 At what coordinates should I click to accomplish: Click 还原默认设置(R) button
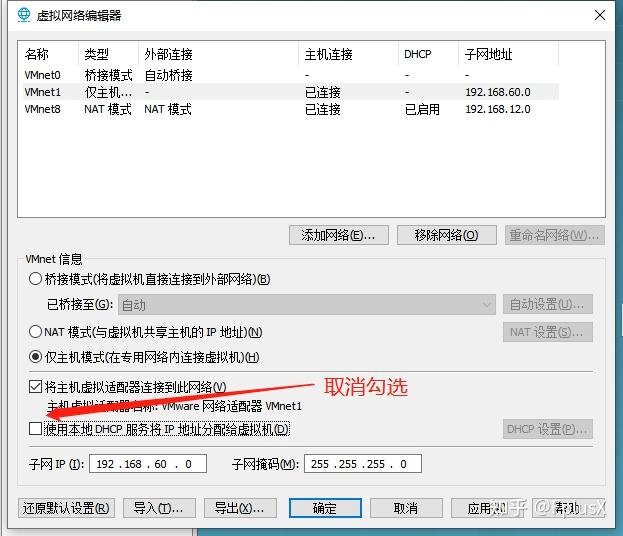point(66,508)
